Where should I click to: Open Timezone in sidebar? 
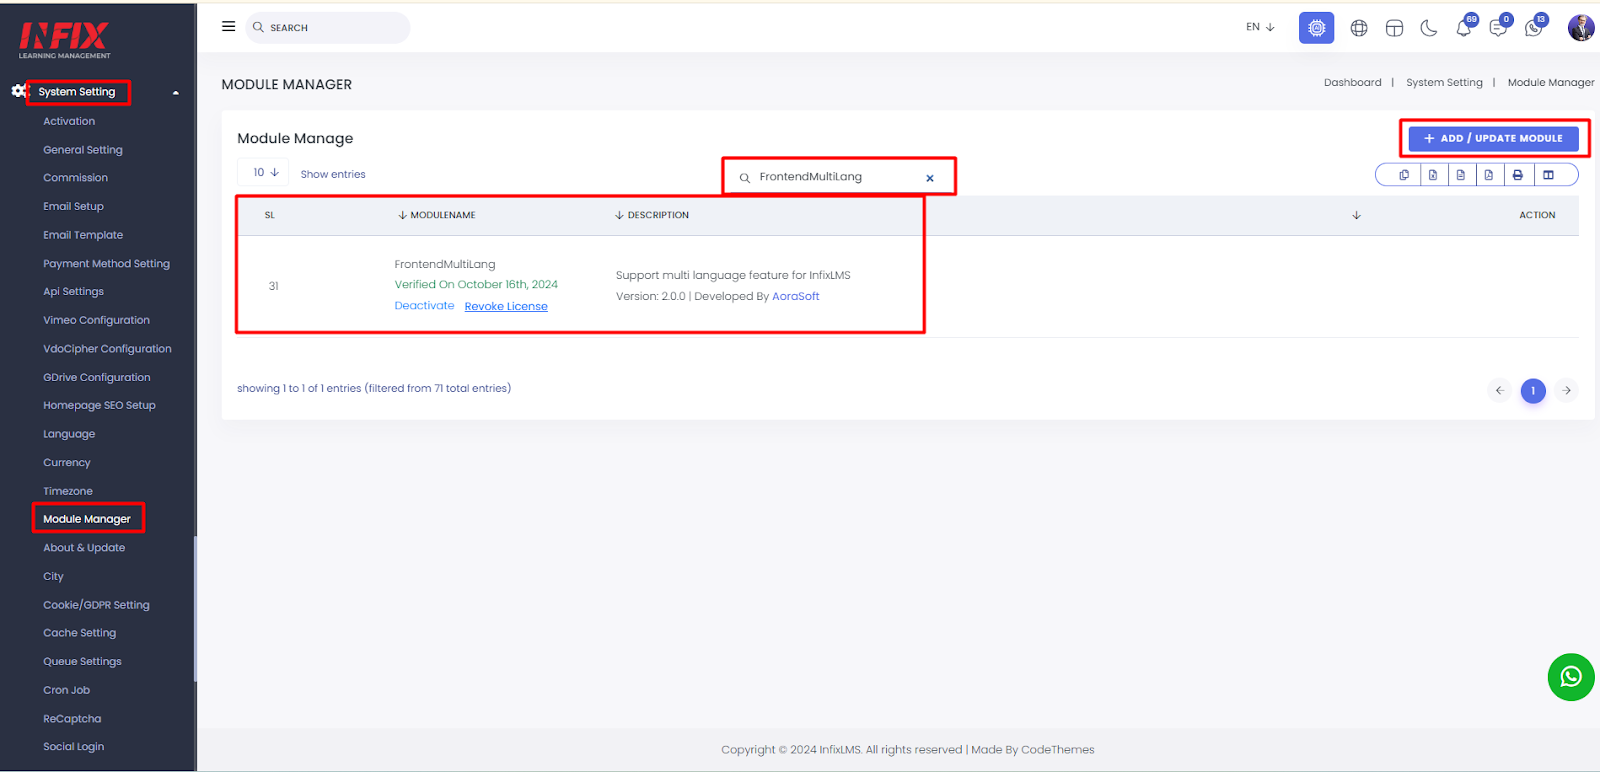[68, 491]
